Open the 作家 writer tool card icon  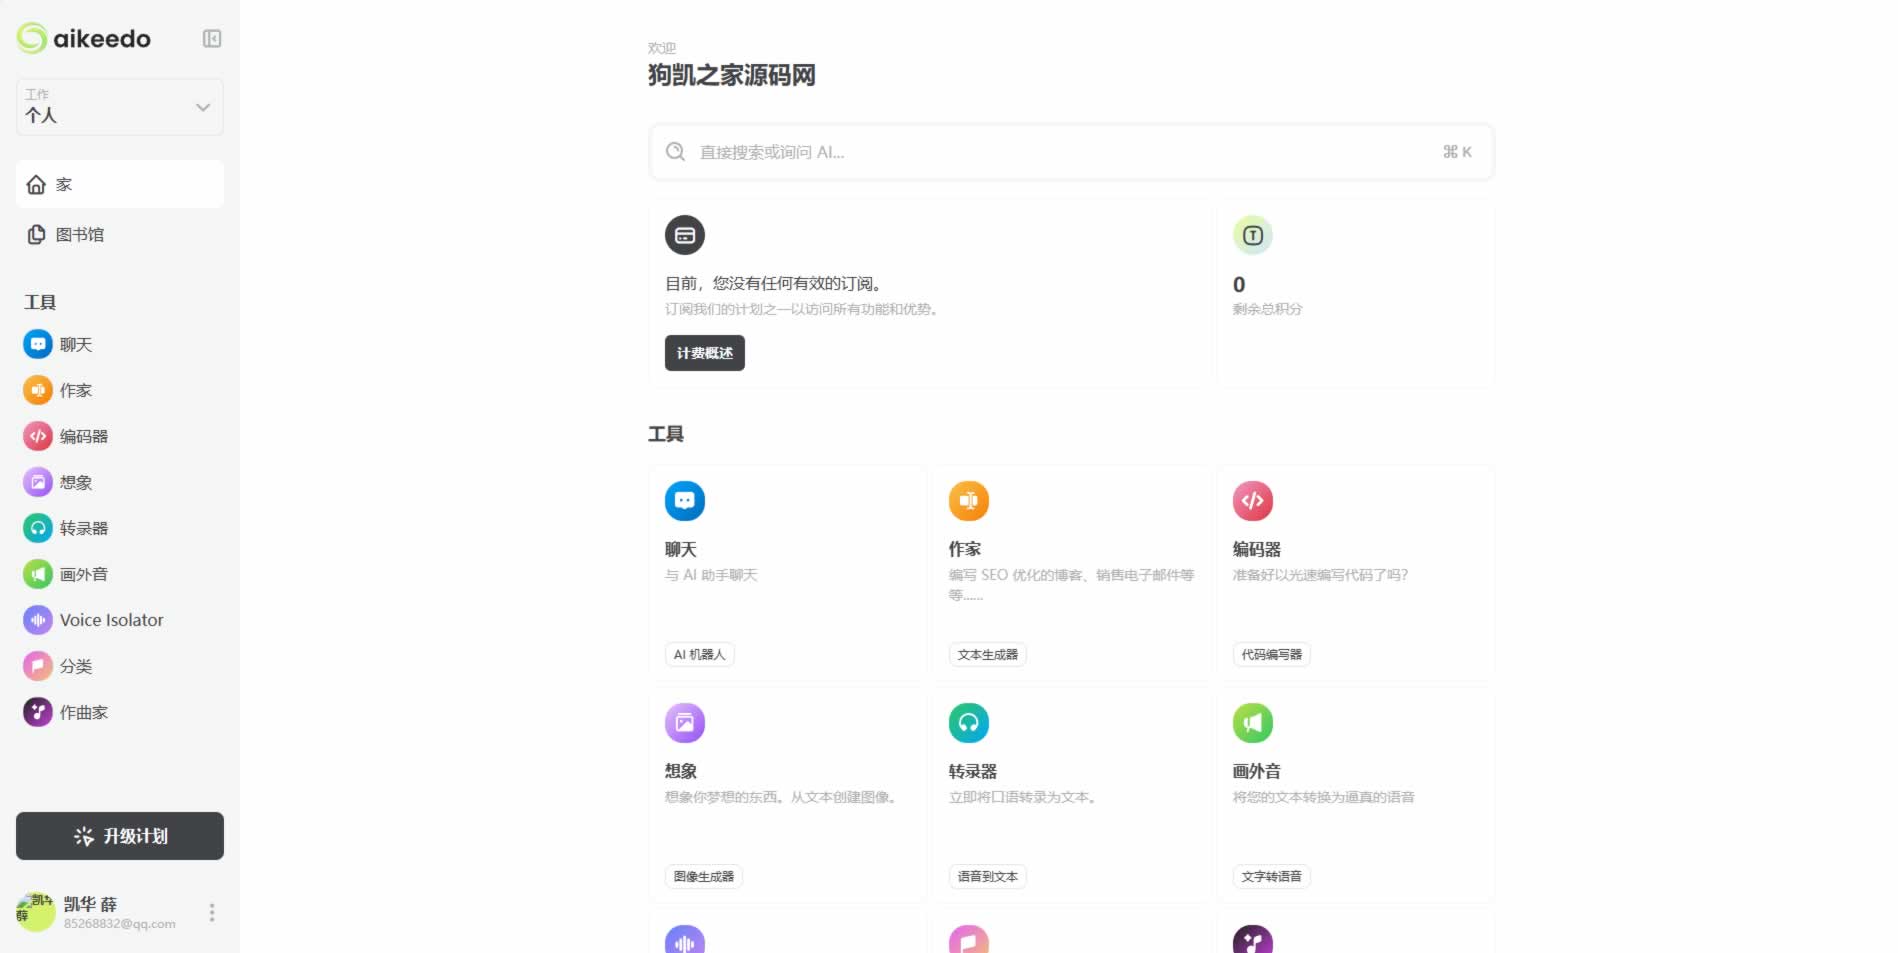(x=968, y=502)
